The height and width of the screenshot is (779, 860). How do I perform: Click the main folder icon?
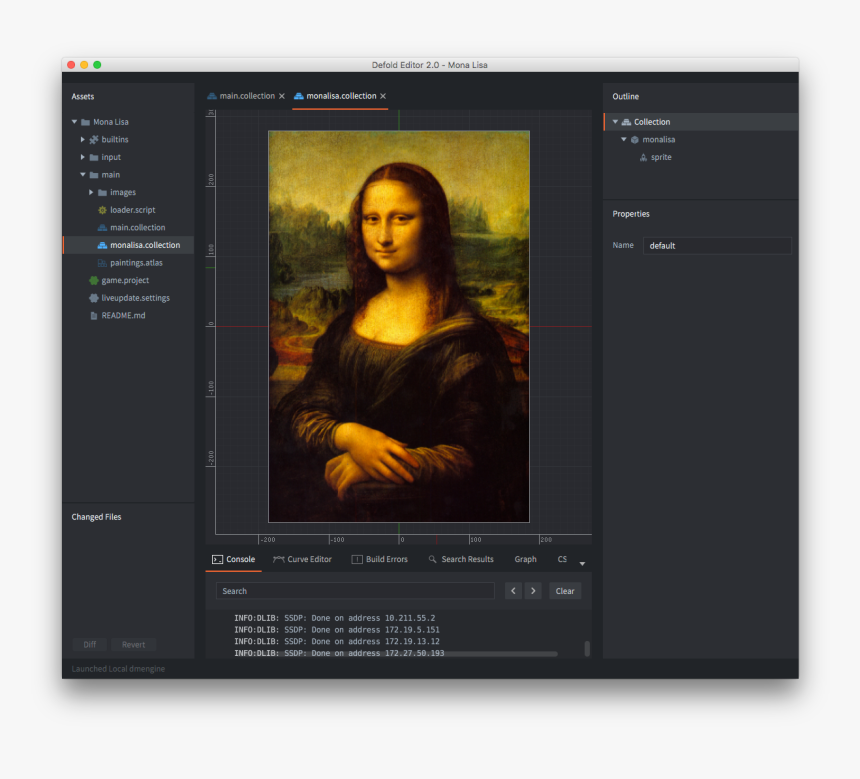tap(94, 175)
